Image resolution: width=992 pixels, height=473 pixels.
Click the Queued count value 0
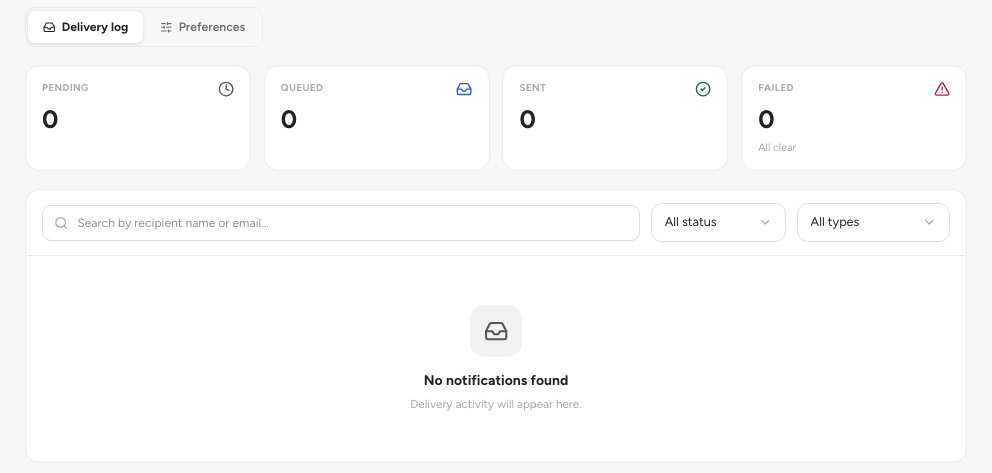click(x=288, y=119)
